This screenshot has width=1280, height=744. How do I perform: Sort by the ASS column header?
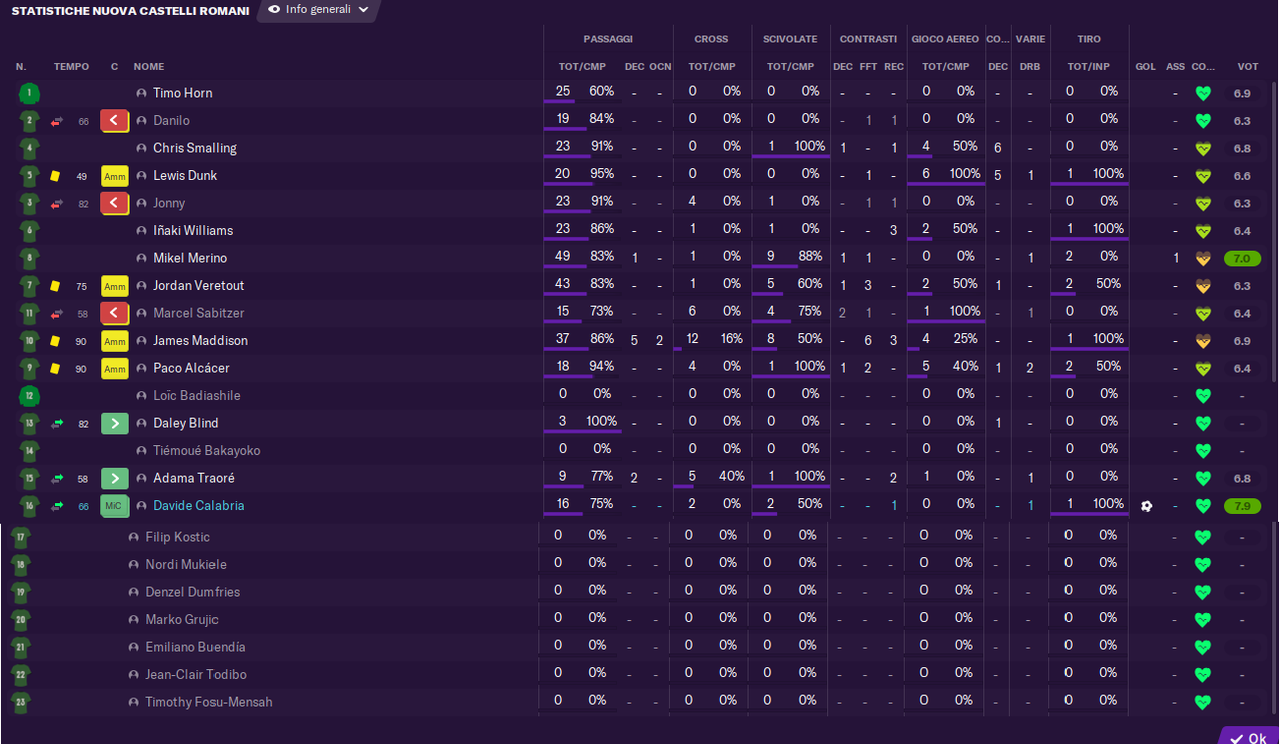1175,67
